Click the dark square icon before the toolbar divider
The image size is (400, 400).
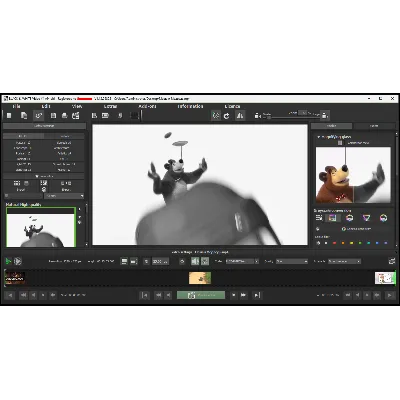[134, 115]
